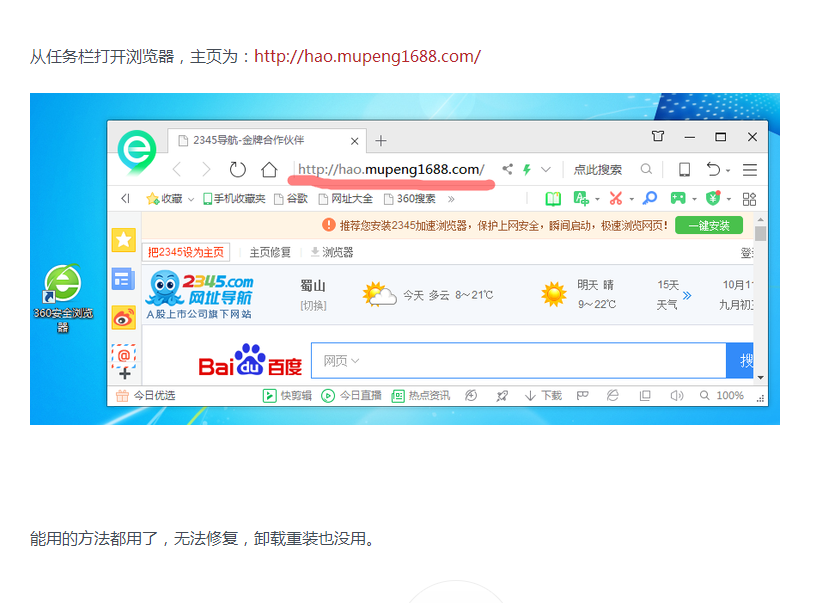Click 快剪辑 in the status bar
This screenshot has height=603, width=837.
pyautogui.click(x=287, y=395)
